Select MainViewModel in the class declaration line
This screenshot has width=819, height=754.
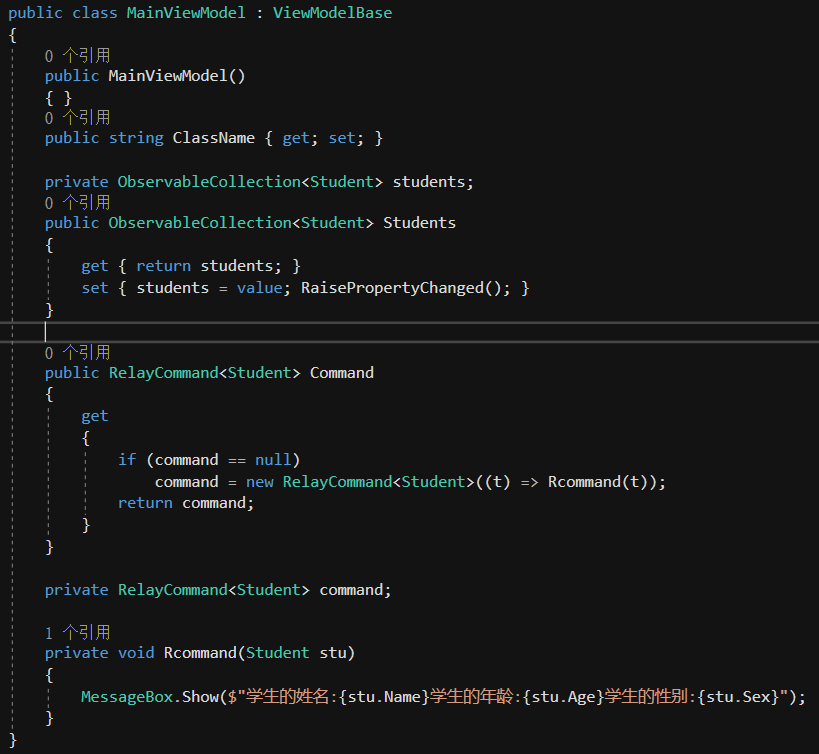tap(186, 13)
